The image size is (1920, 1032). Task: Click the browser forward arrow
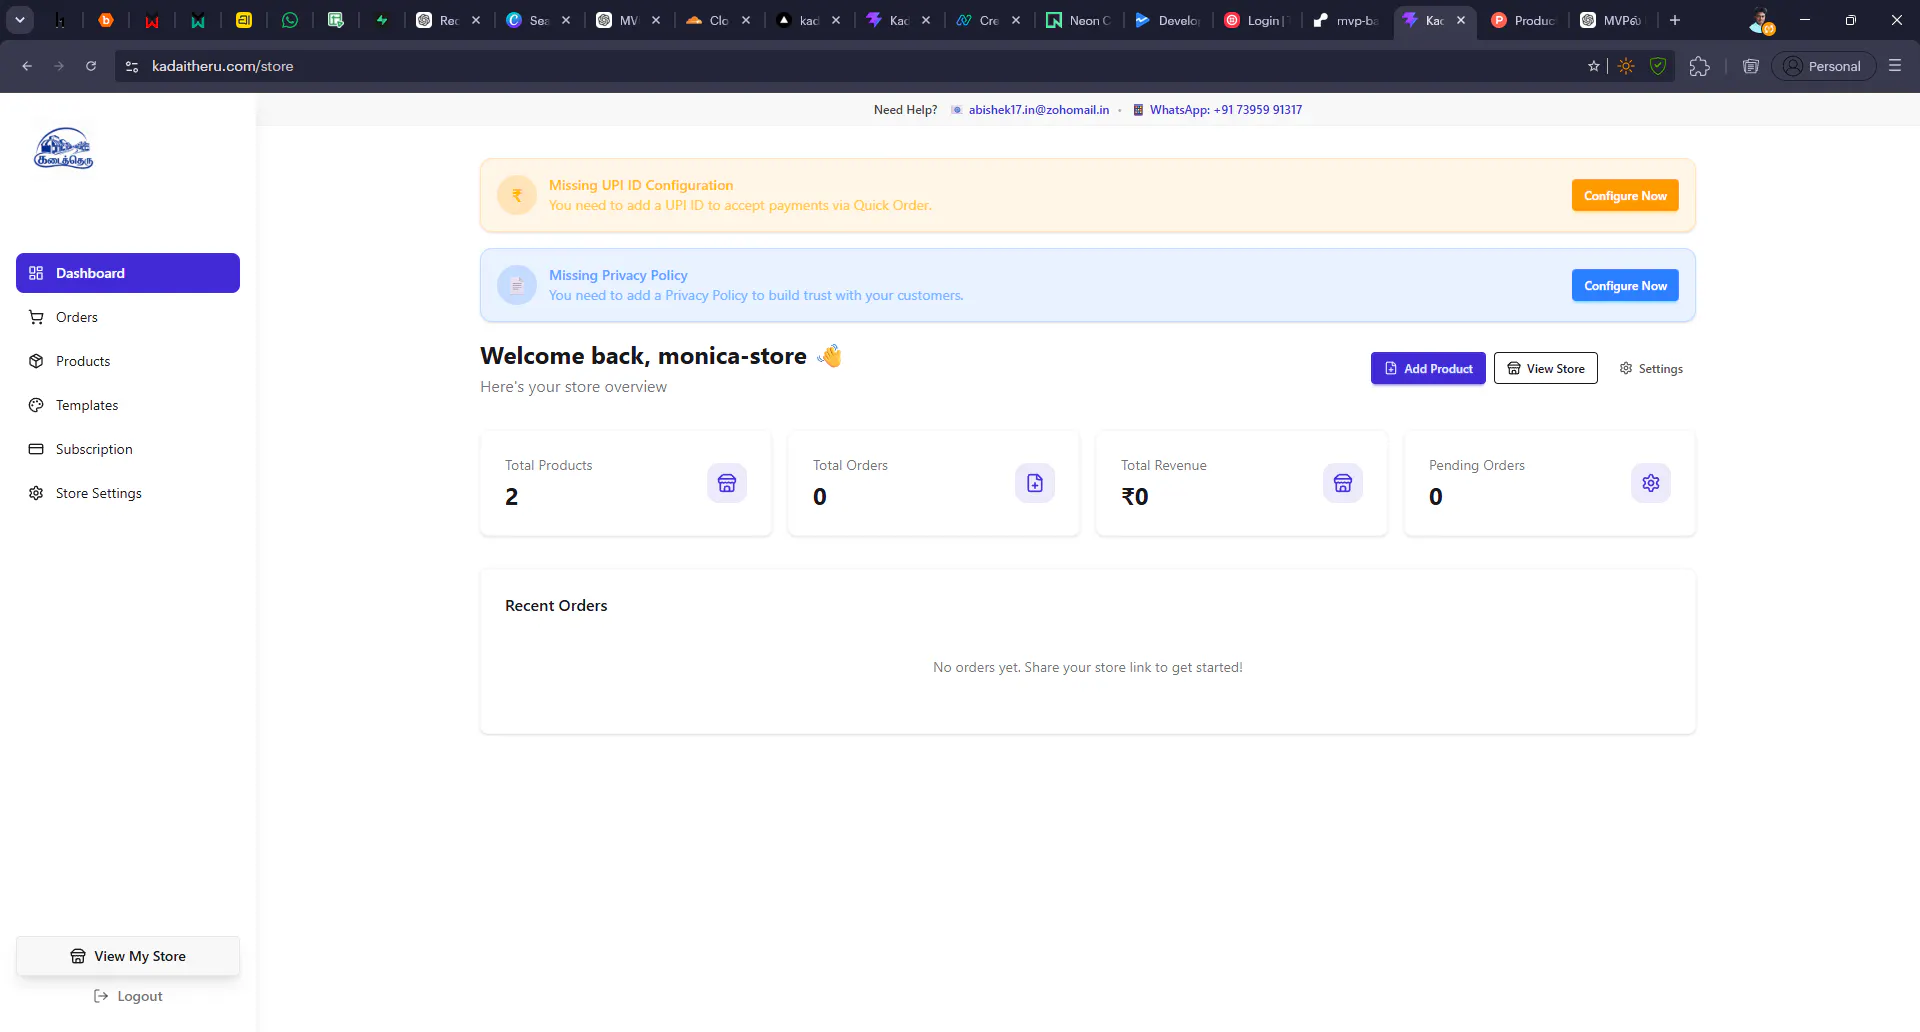[x=59, y=66]
